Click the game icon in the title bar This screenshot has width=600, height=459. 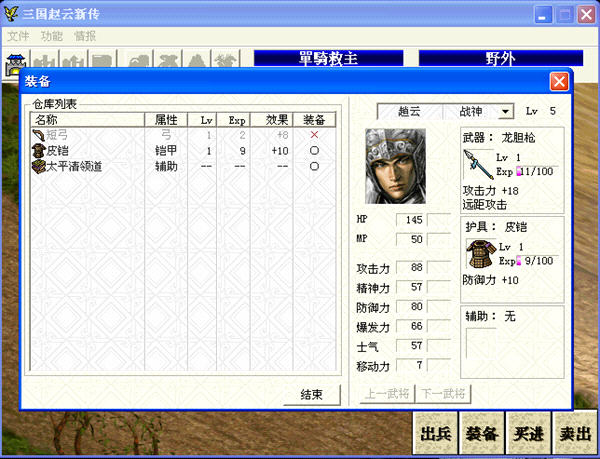pyautogui.click(x=10, y=14)
